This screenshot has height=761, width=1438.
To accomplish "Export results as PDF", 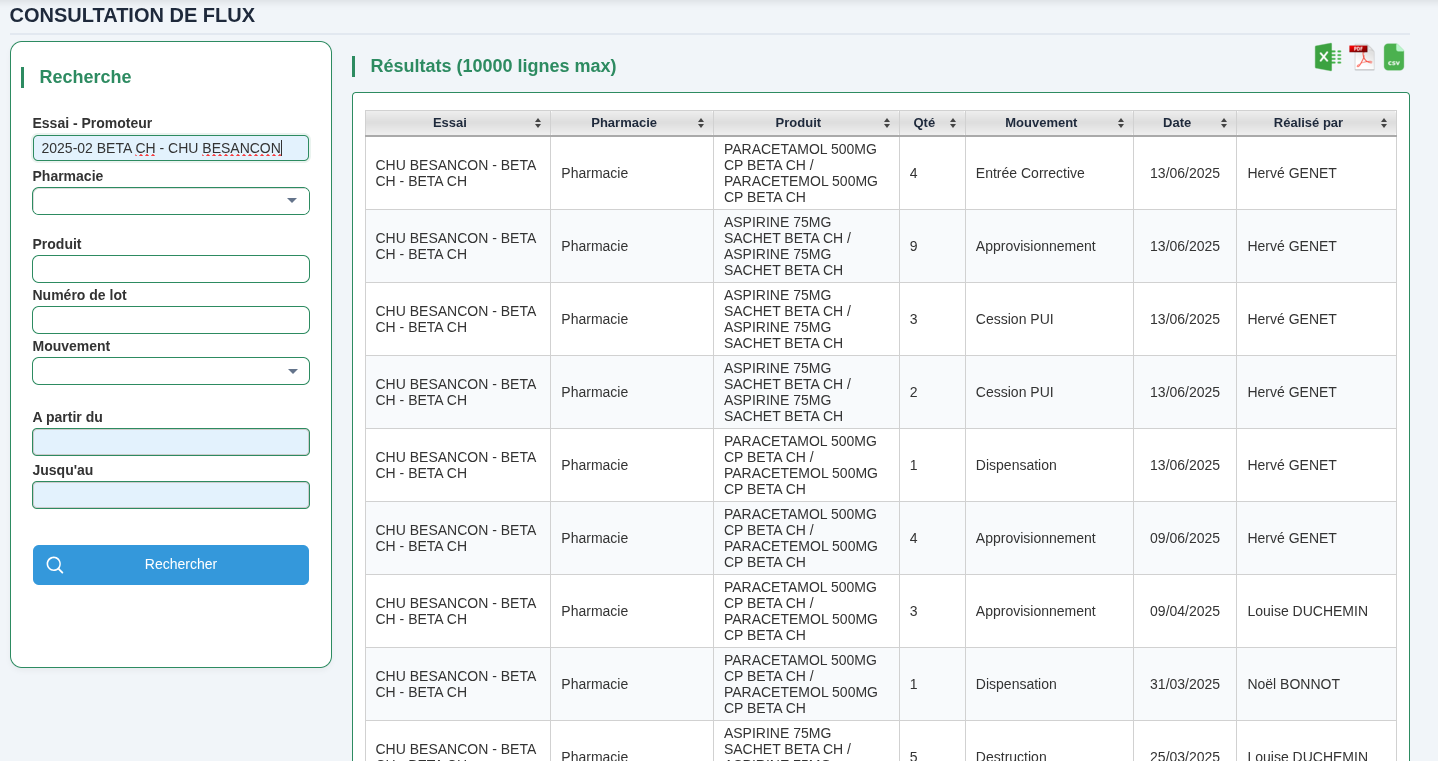I will [x=1361, y=57].
